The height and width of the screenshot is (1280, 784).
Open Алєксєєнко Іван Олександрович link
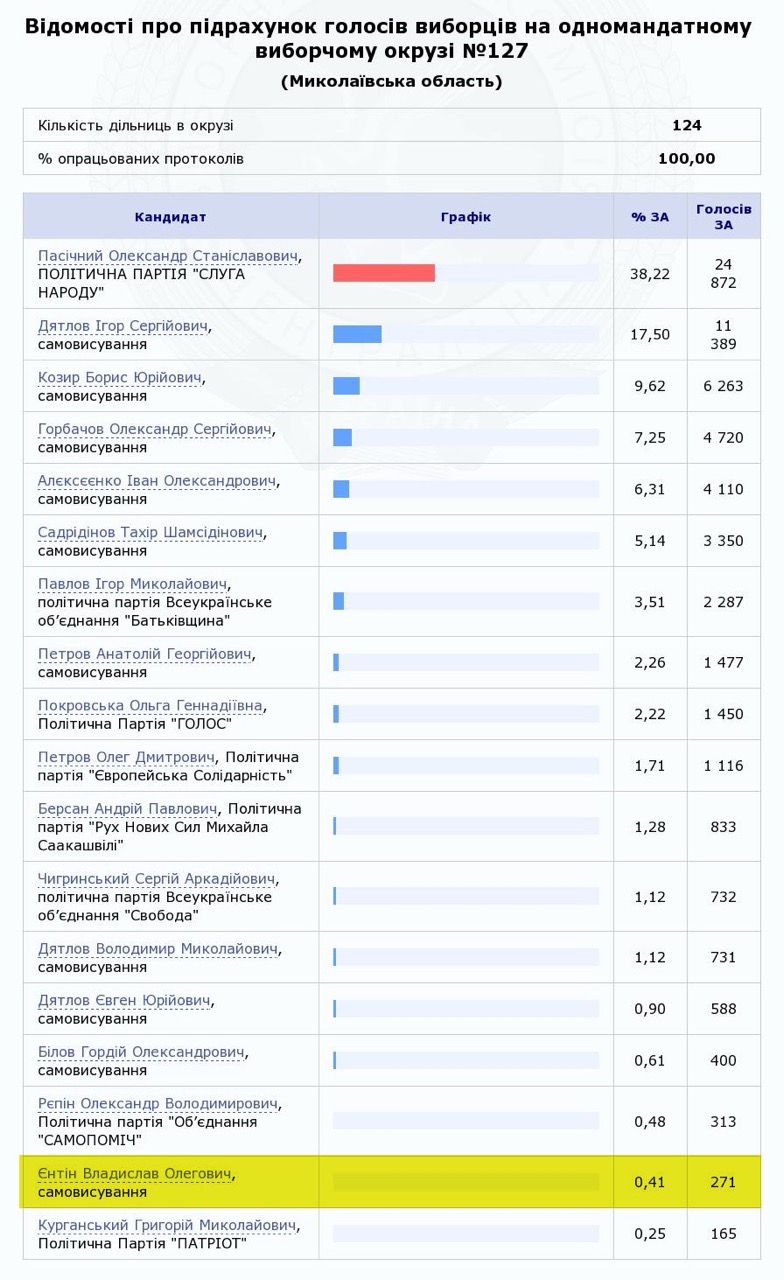point(157,481)
